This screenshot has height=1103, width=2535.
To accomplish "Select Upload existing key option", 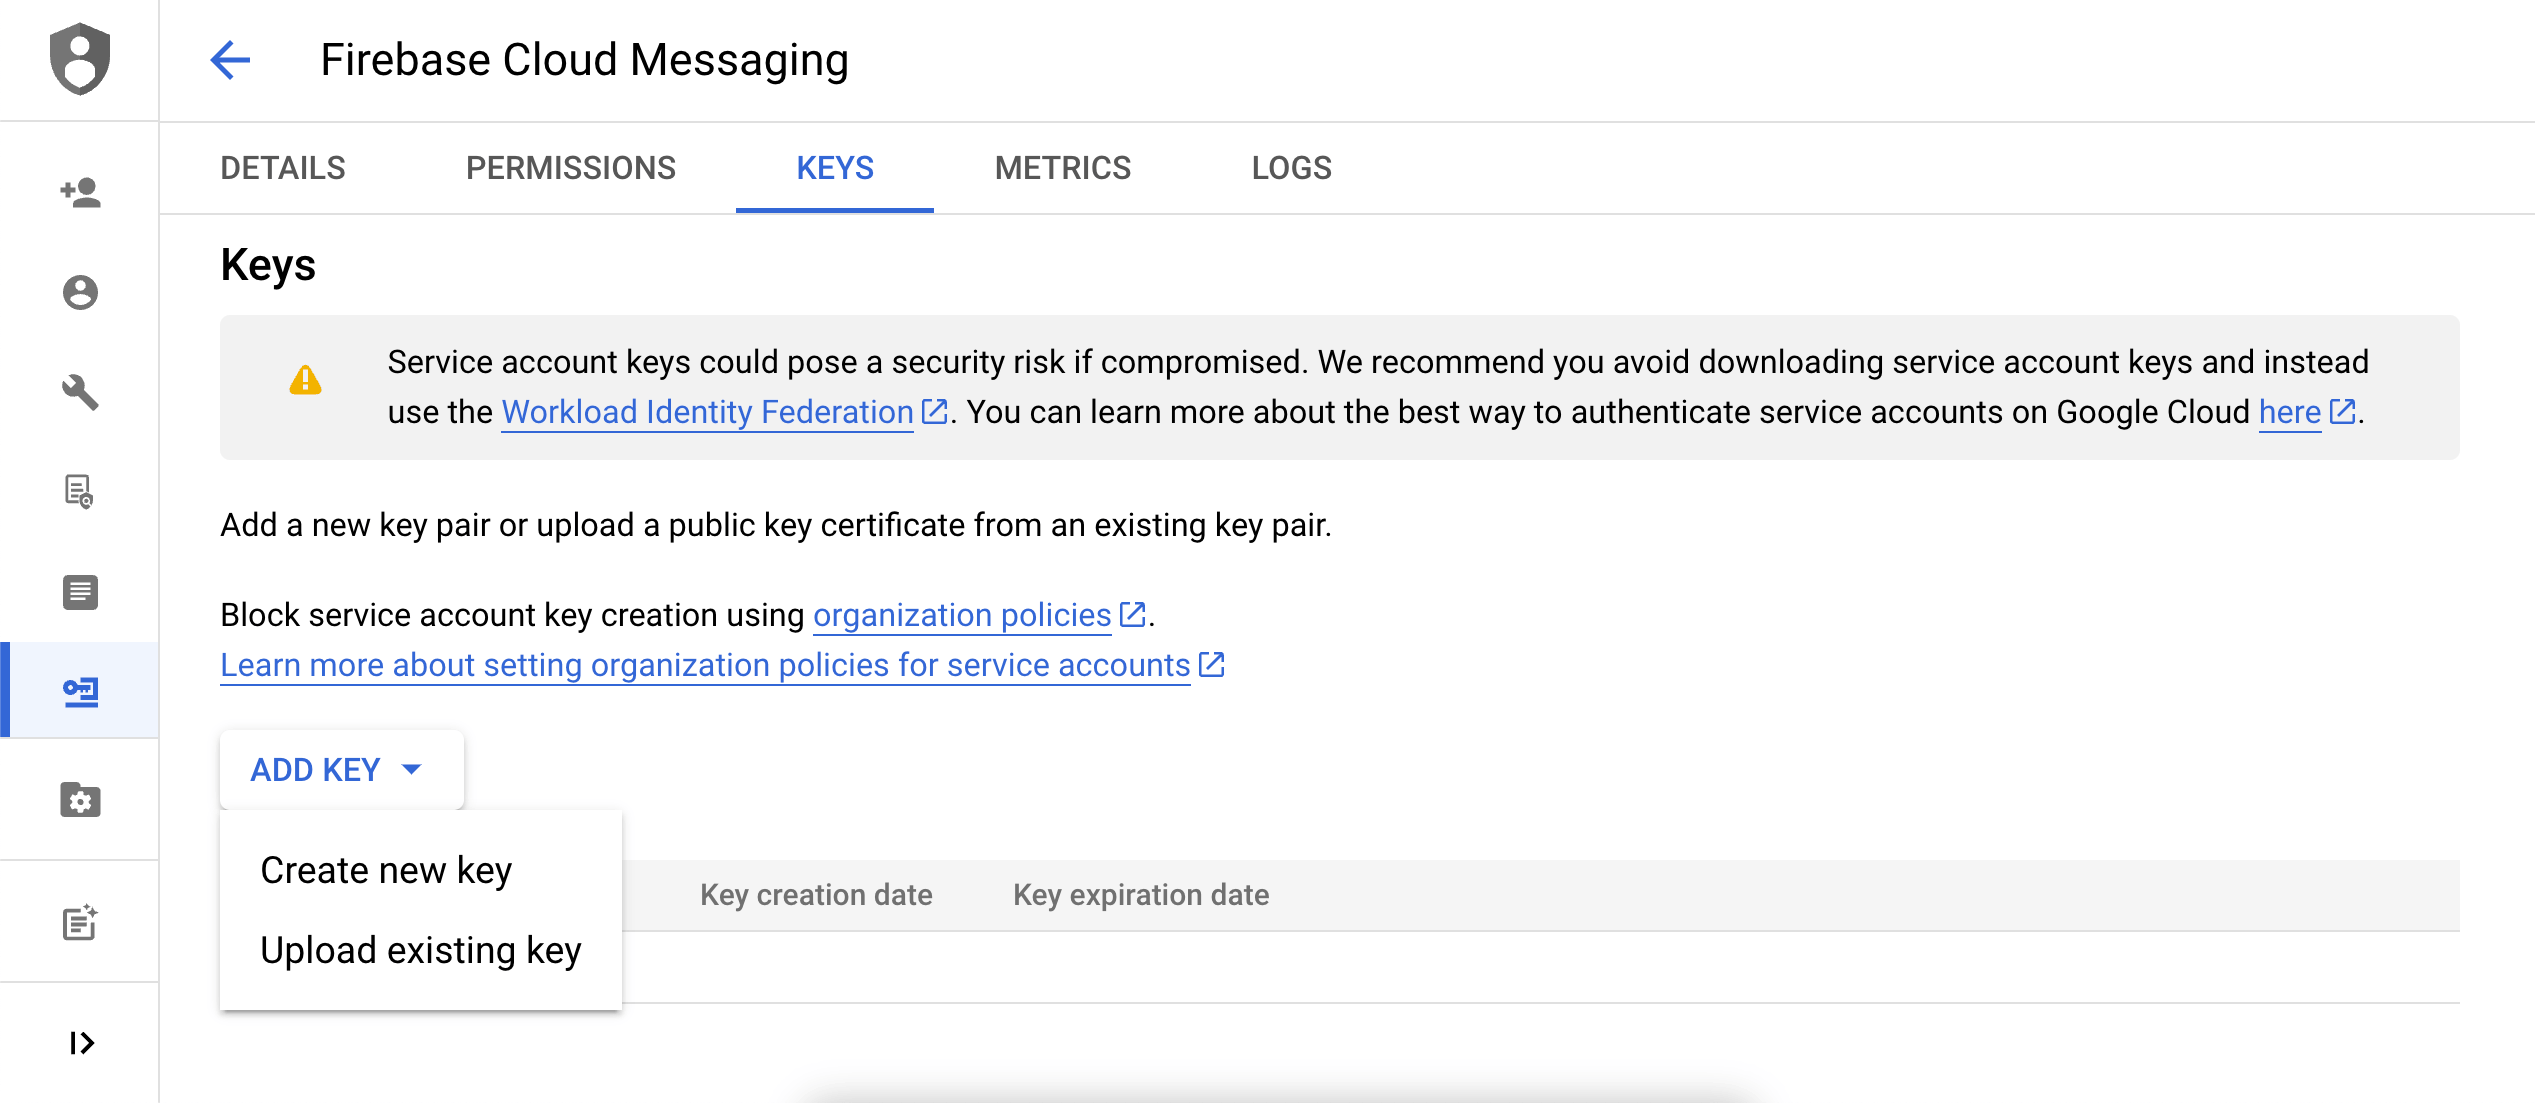I will (x=420, y=950).
